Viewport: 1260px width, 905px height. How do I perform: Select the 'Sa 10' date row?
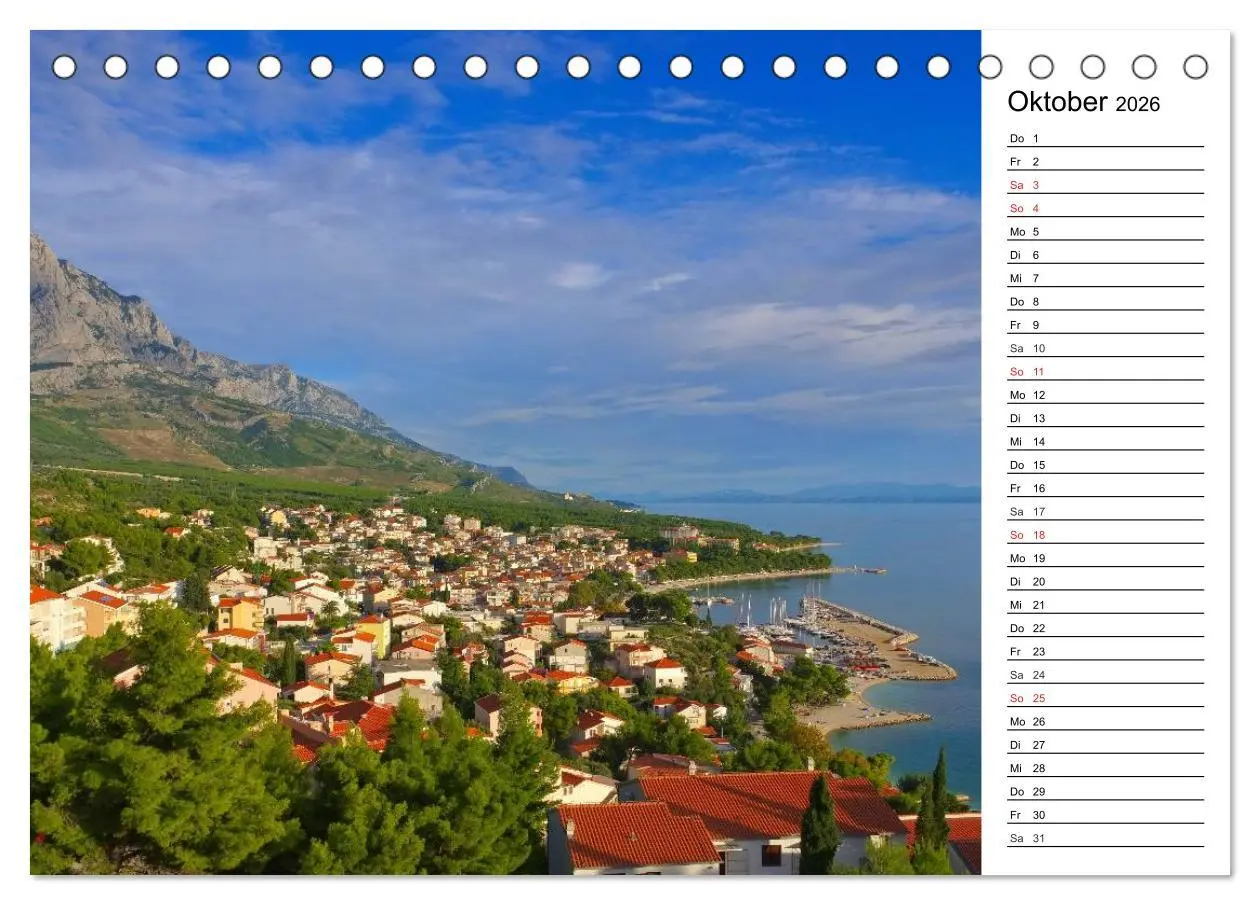[x=1105, y=348]
